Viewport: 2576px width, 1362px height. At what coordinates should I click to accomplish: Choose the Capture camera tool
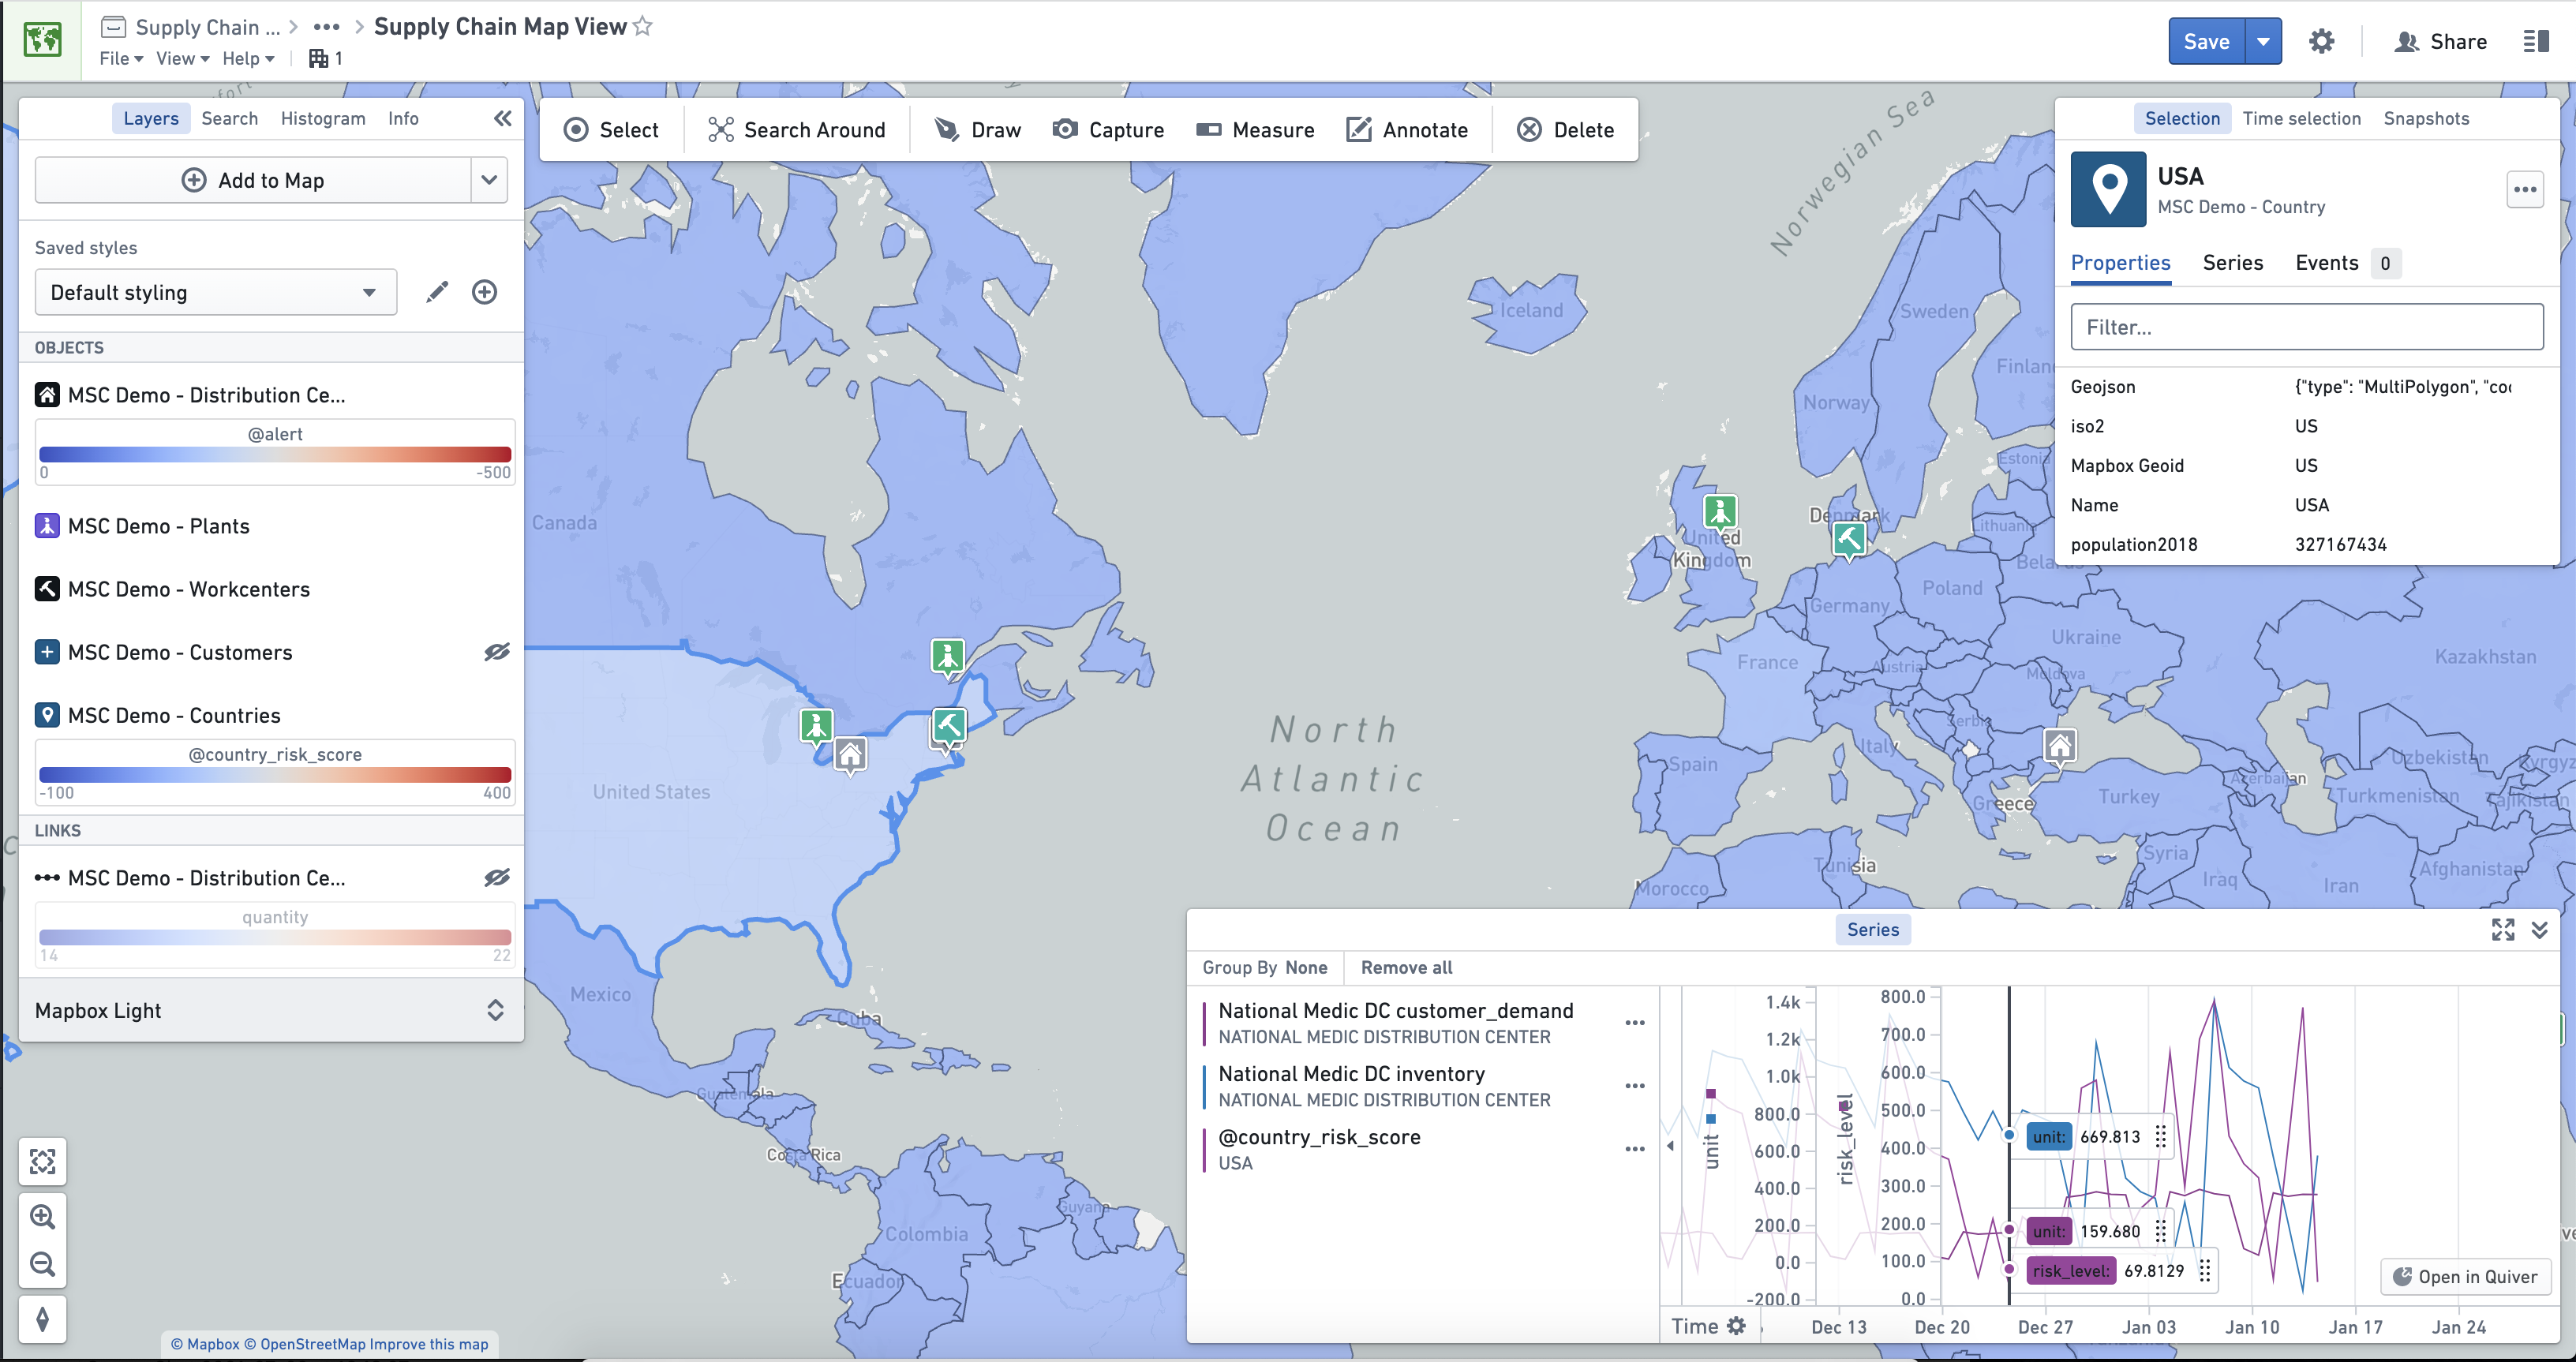1109,130
